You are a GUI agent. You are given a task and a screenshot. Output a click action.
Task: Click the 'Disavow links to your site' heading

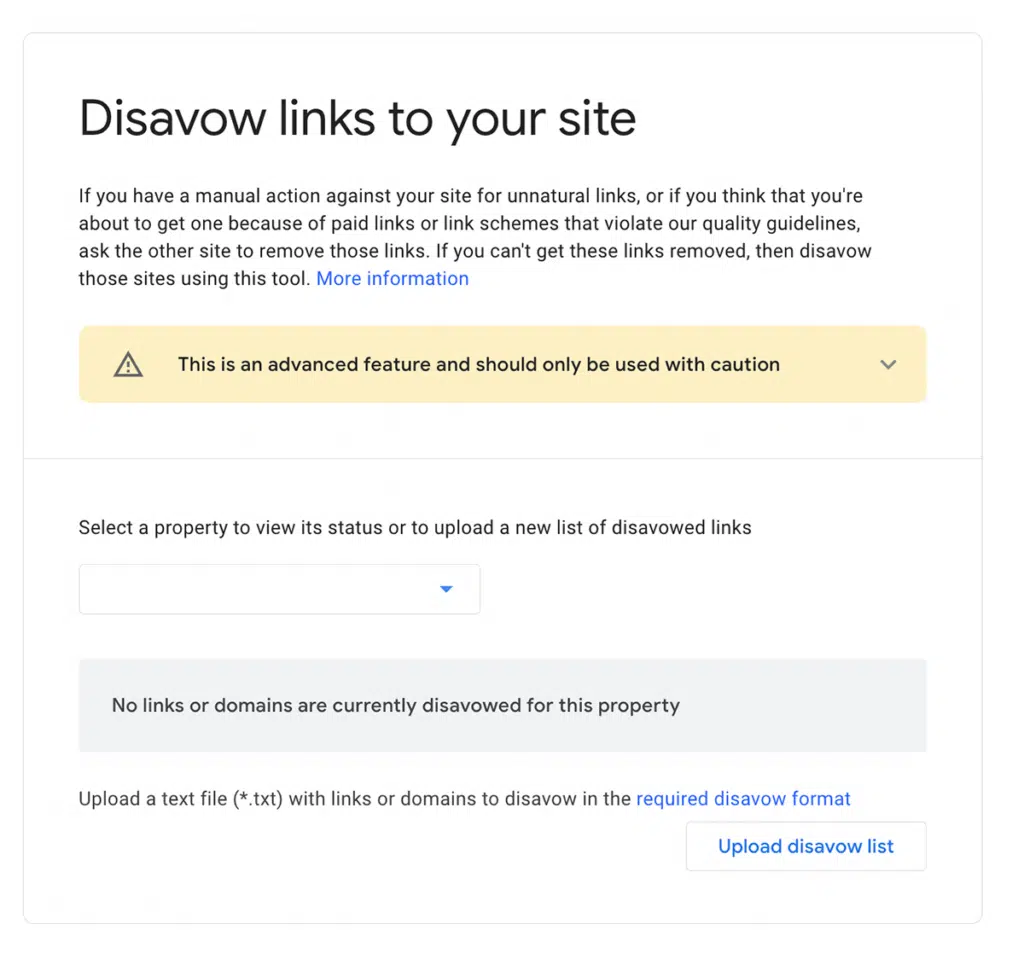pyautogui.click(x=357, y=117)
